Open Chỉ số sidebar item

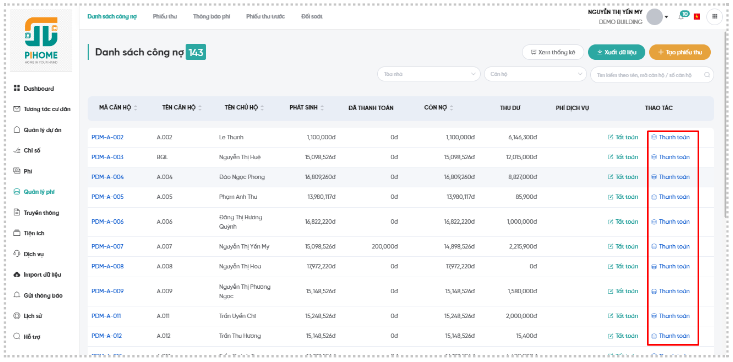pyautogui.click(x=28, y=151)
